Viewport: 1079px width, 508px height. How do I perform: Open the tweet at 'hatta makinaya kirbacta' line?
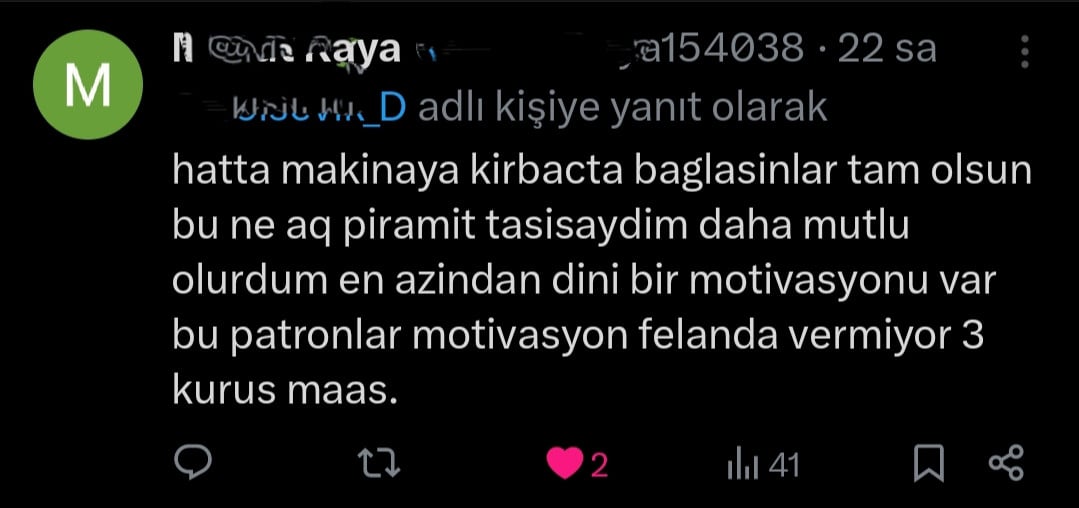tap(602, 172)
